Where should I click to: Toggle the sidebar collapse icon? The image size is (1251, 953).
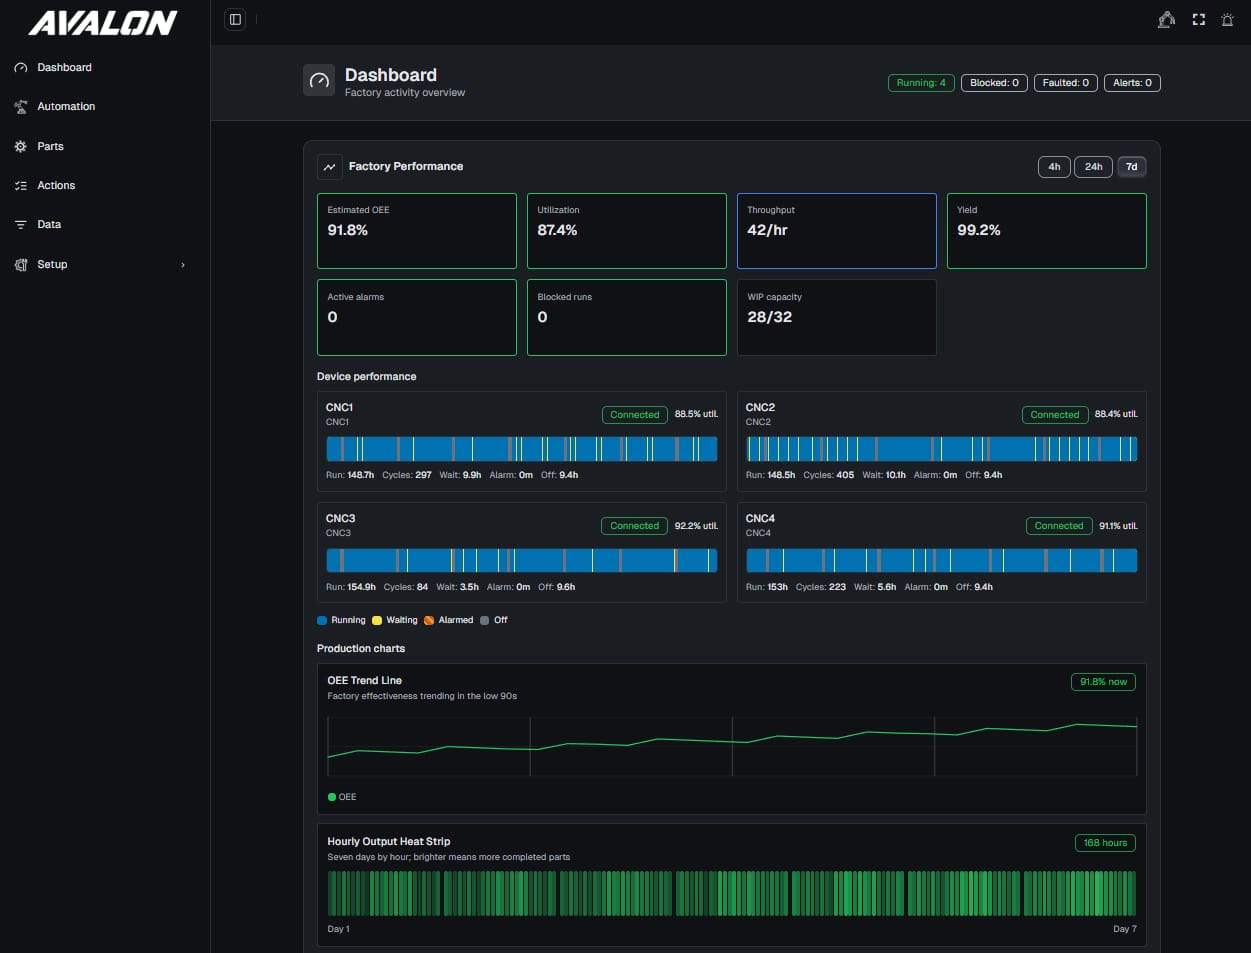tap(235, 19)
